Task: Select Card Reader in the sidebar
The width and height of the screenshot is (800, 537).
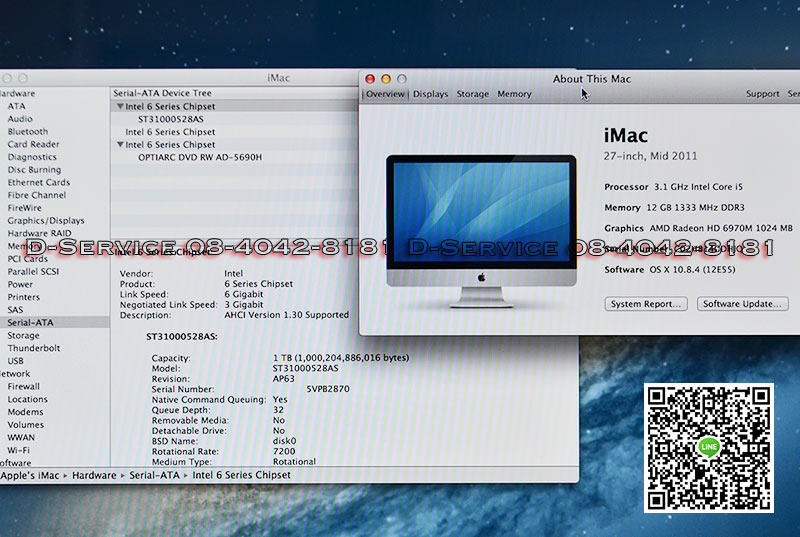Action: [33, 144]
